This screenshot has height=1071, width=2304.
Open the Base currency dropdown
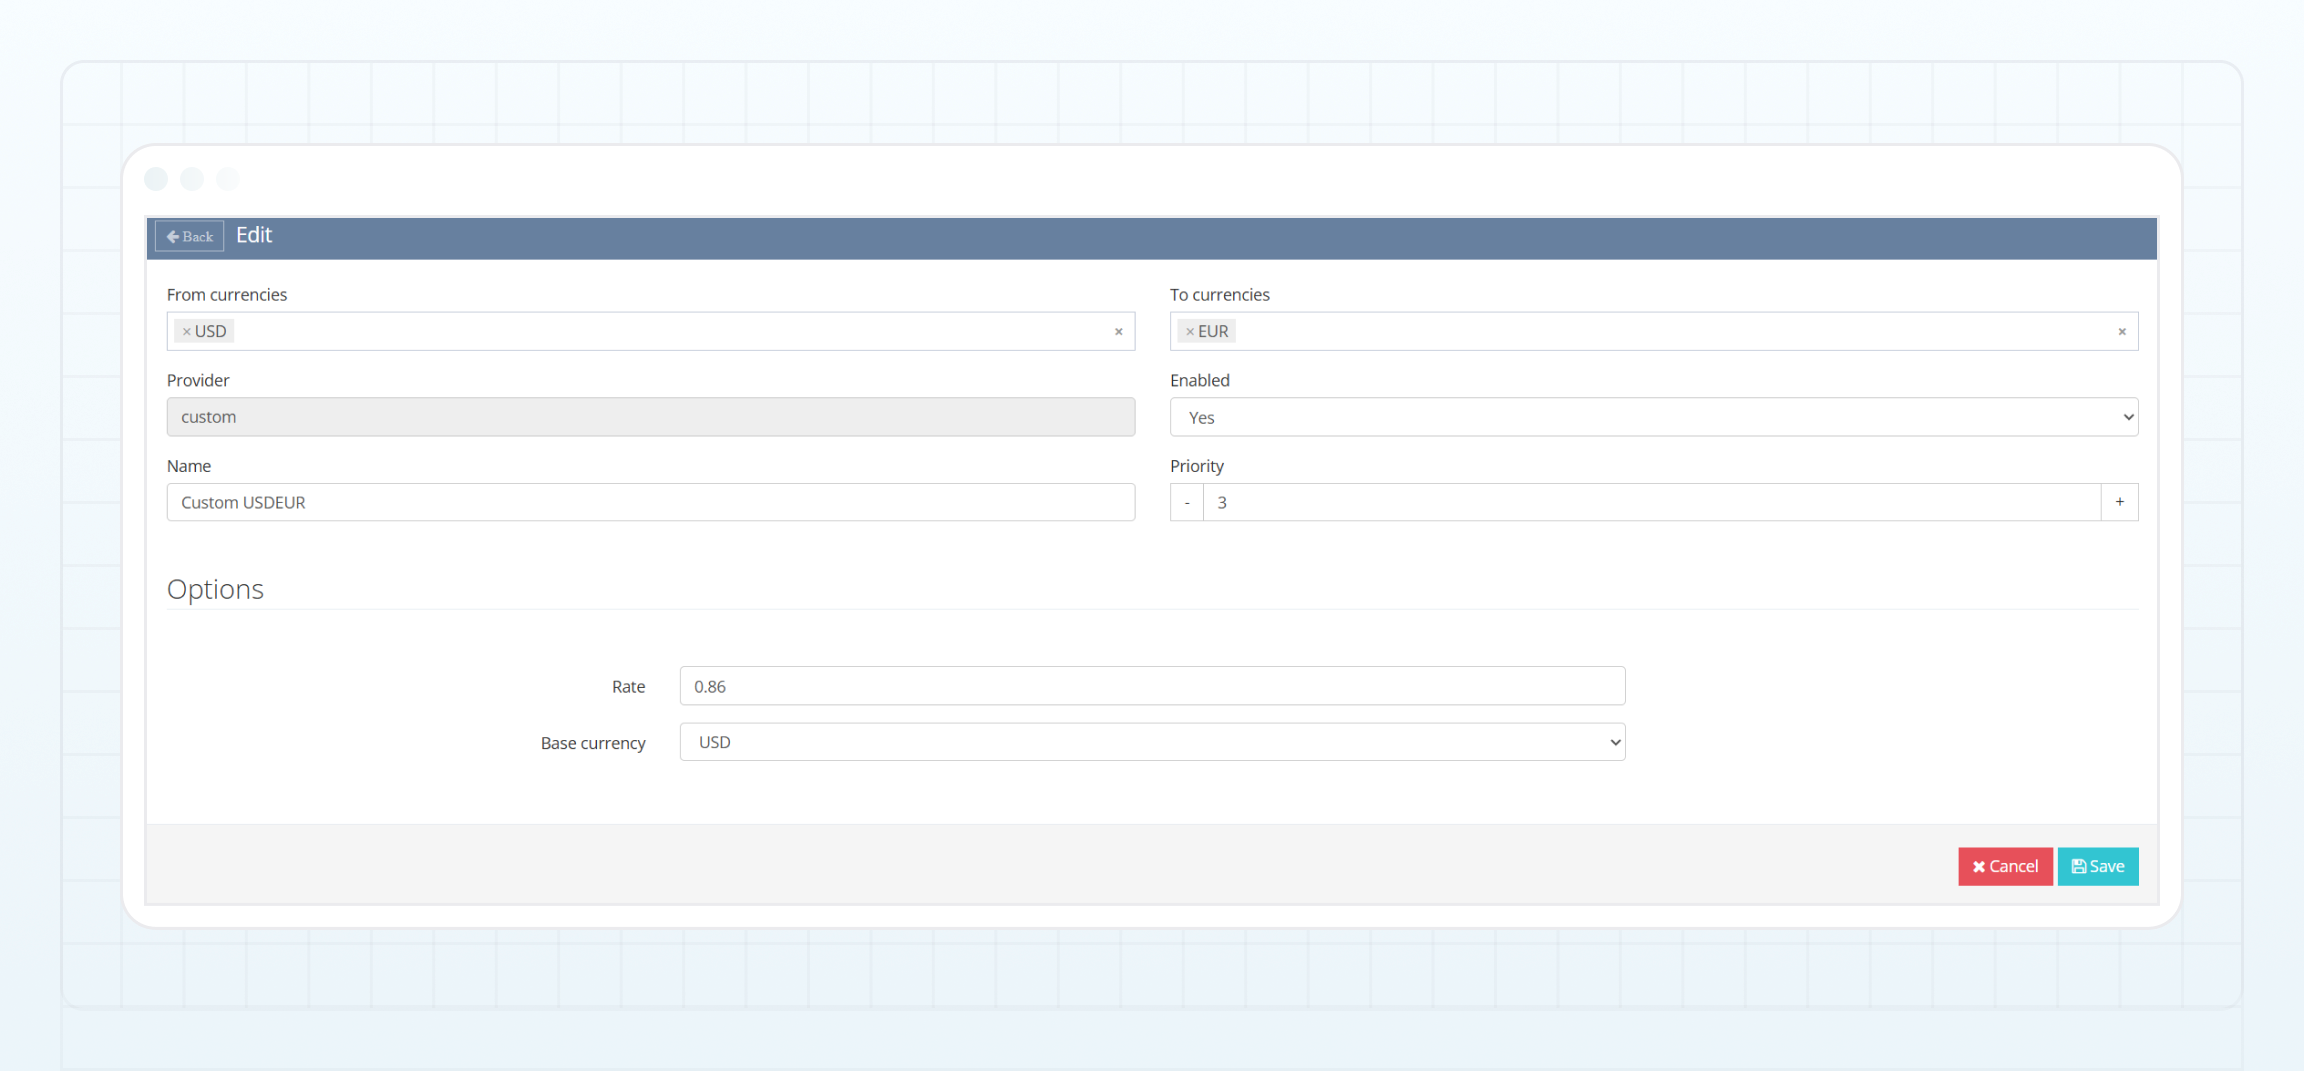[x=1152, y=741]
